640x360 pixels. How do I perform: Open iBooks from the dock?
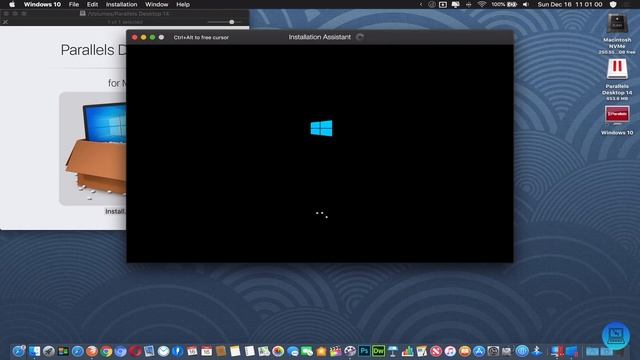pyautogui.click(x=464, y=351)
